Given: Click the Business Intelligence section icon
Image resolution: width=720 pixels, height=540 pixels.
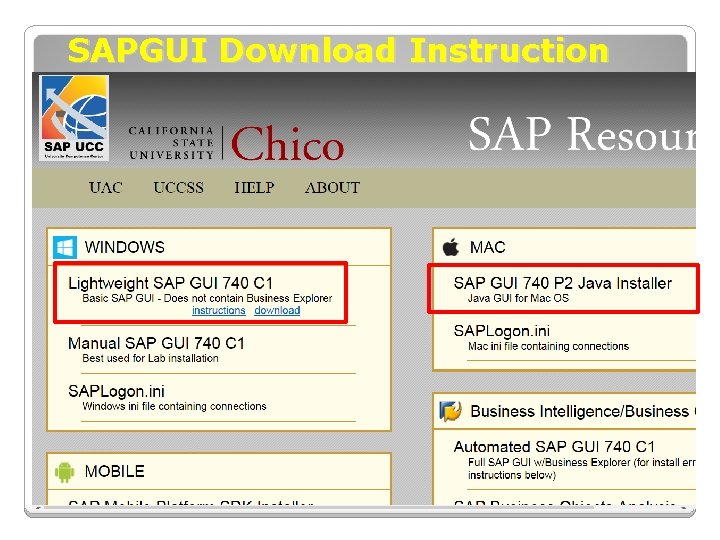Looking at the screenshot, I should click(450, 411).
